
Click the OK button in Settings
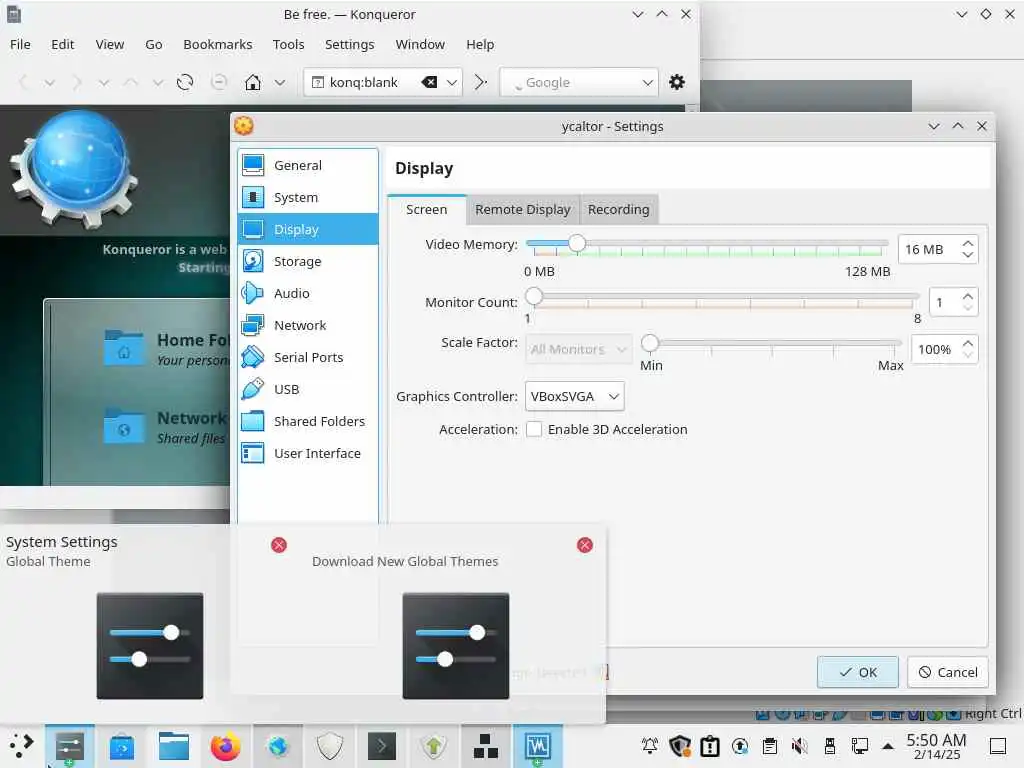(x=857, y=672)
